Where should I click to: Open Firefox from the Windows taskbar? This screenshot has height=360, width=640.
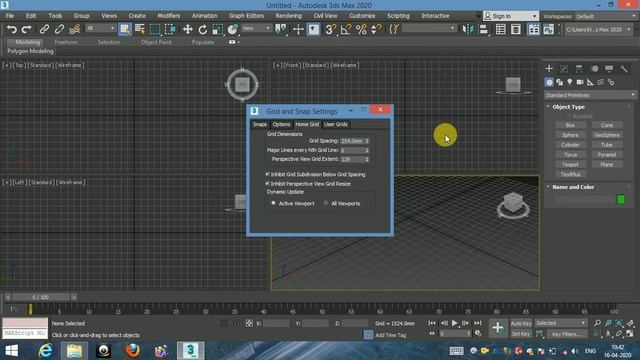point(132,351)
